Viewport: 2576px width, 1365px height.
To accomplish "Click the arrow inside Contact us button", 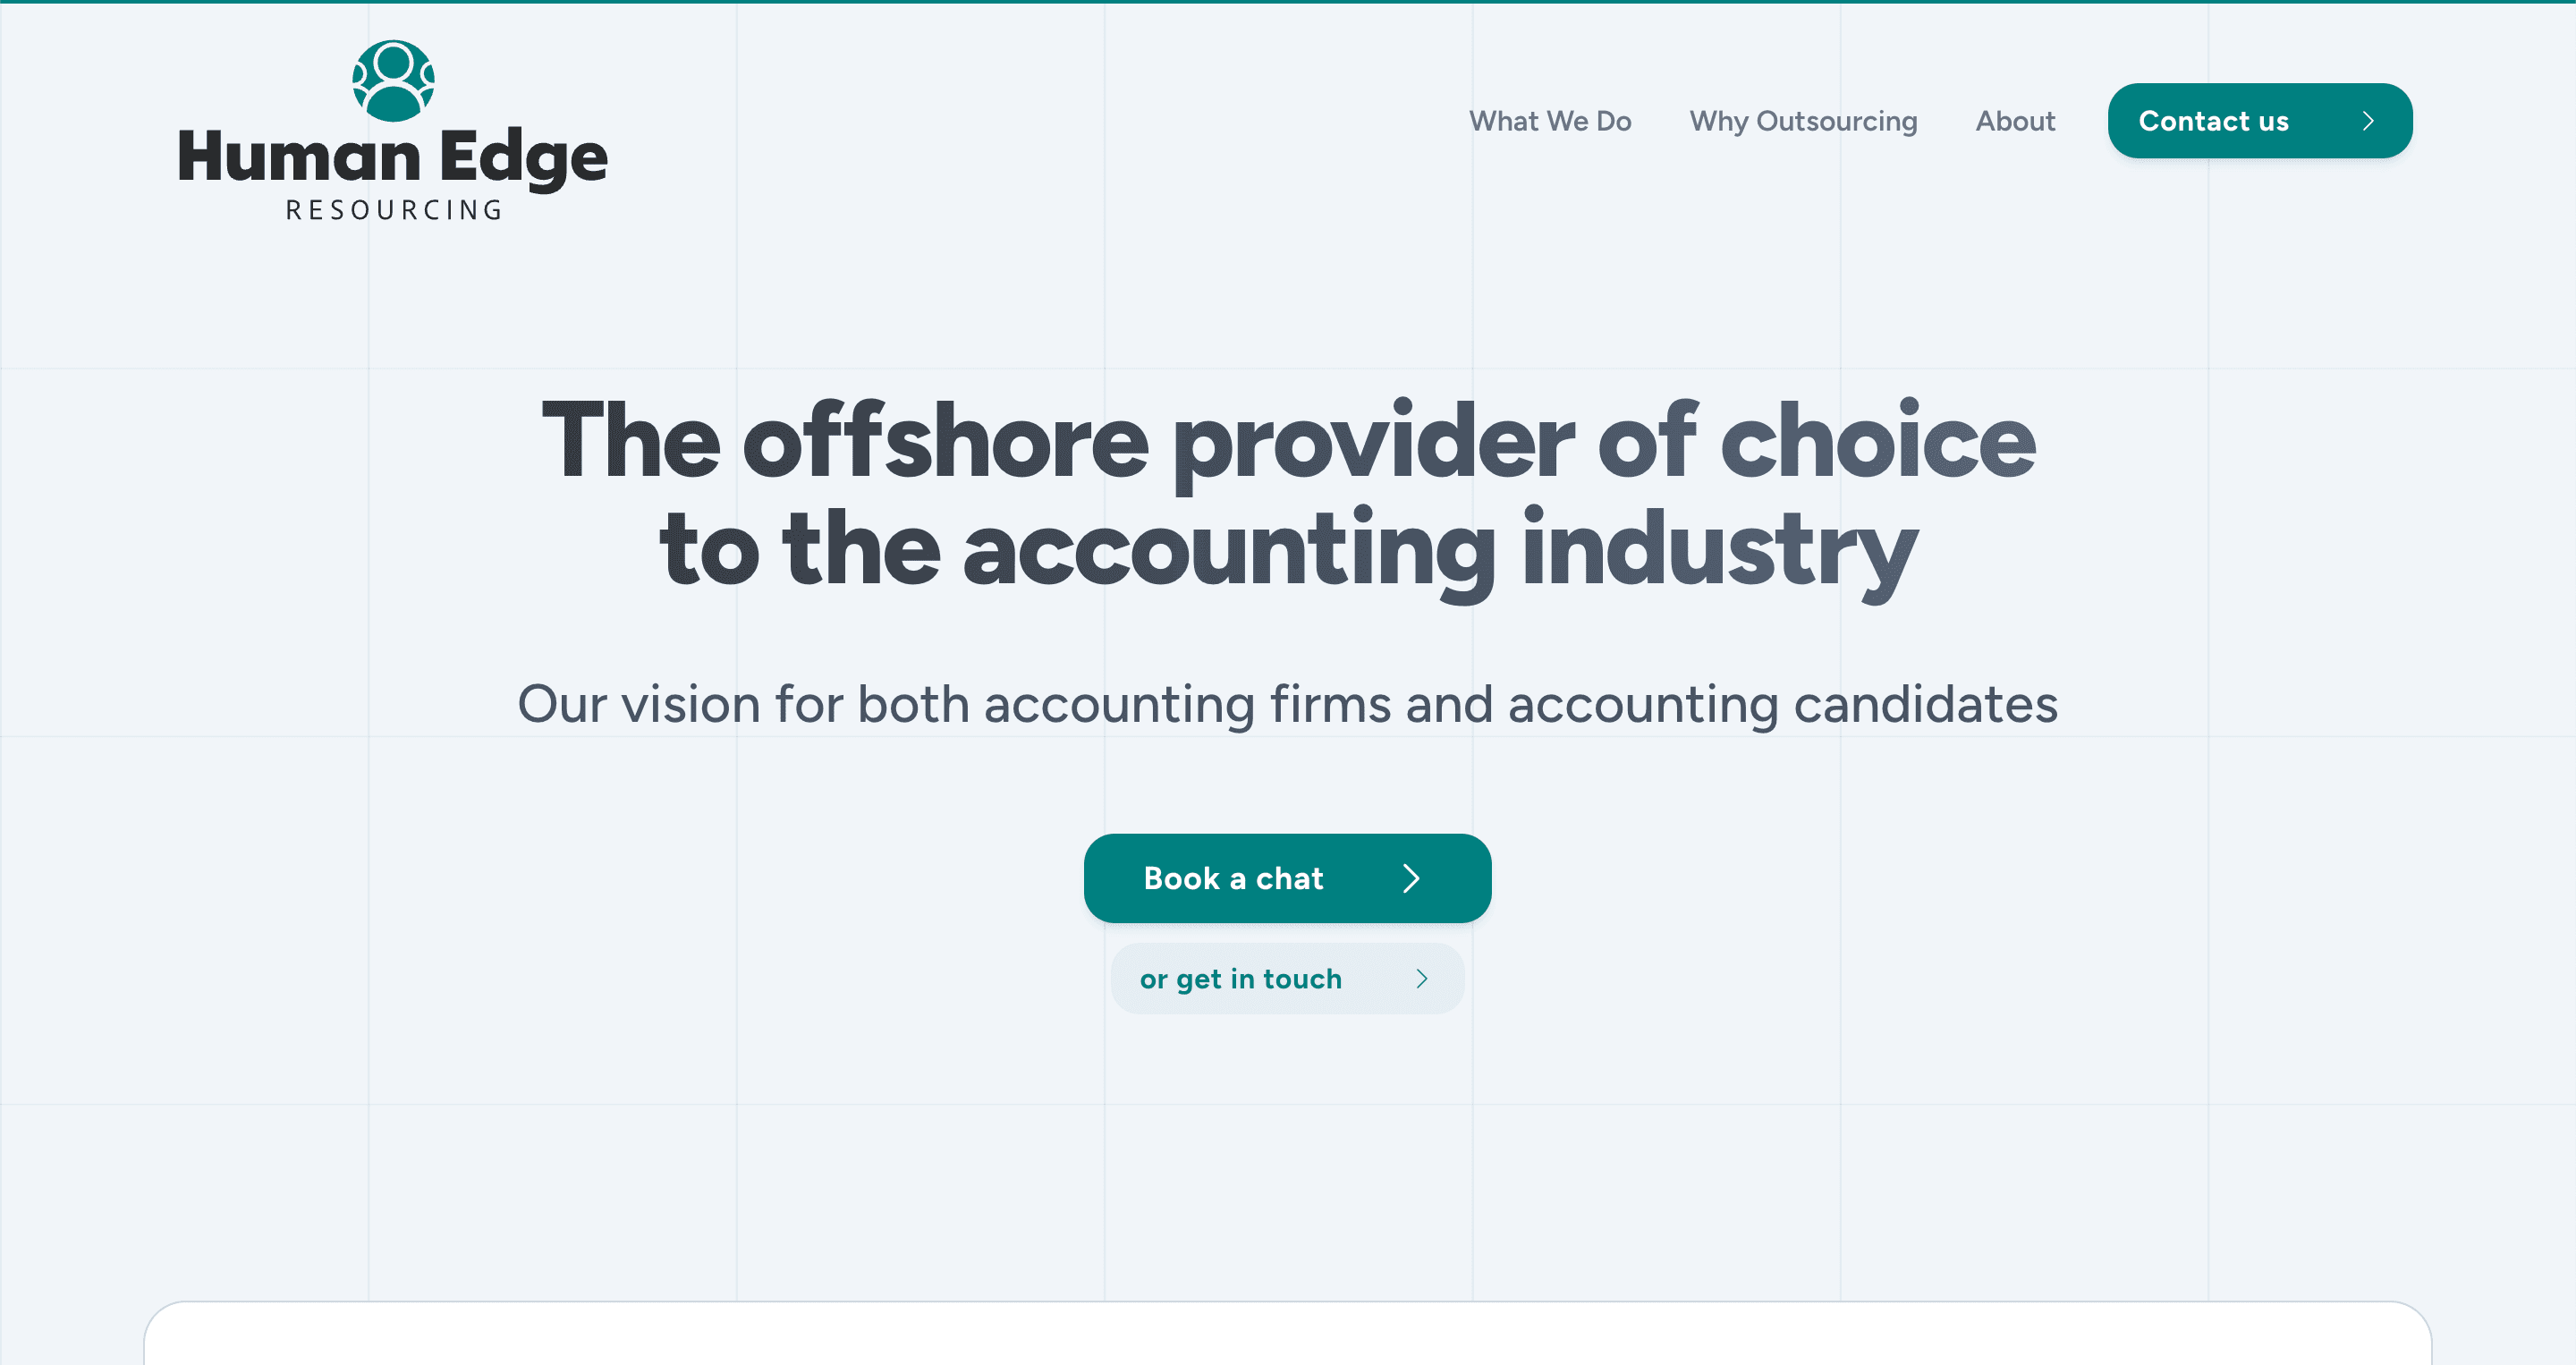I will 2367,121.
